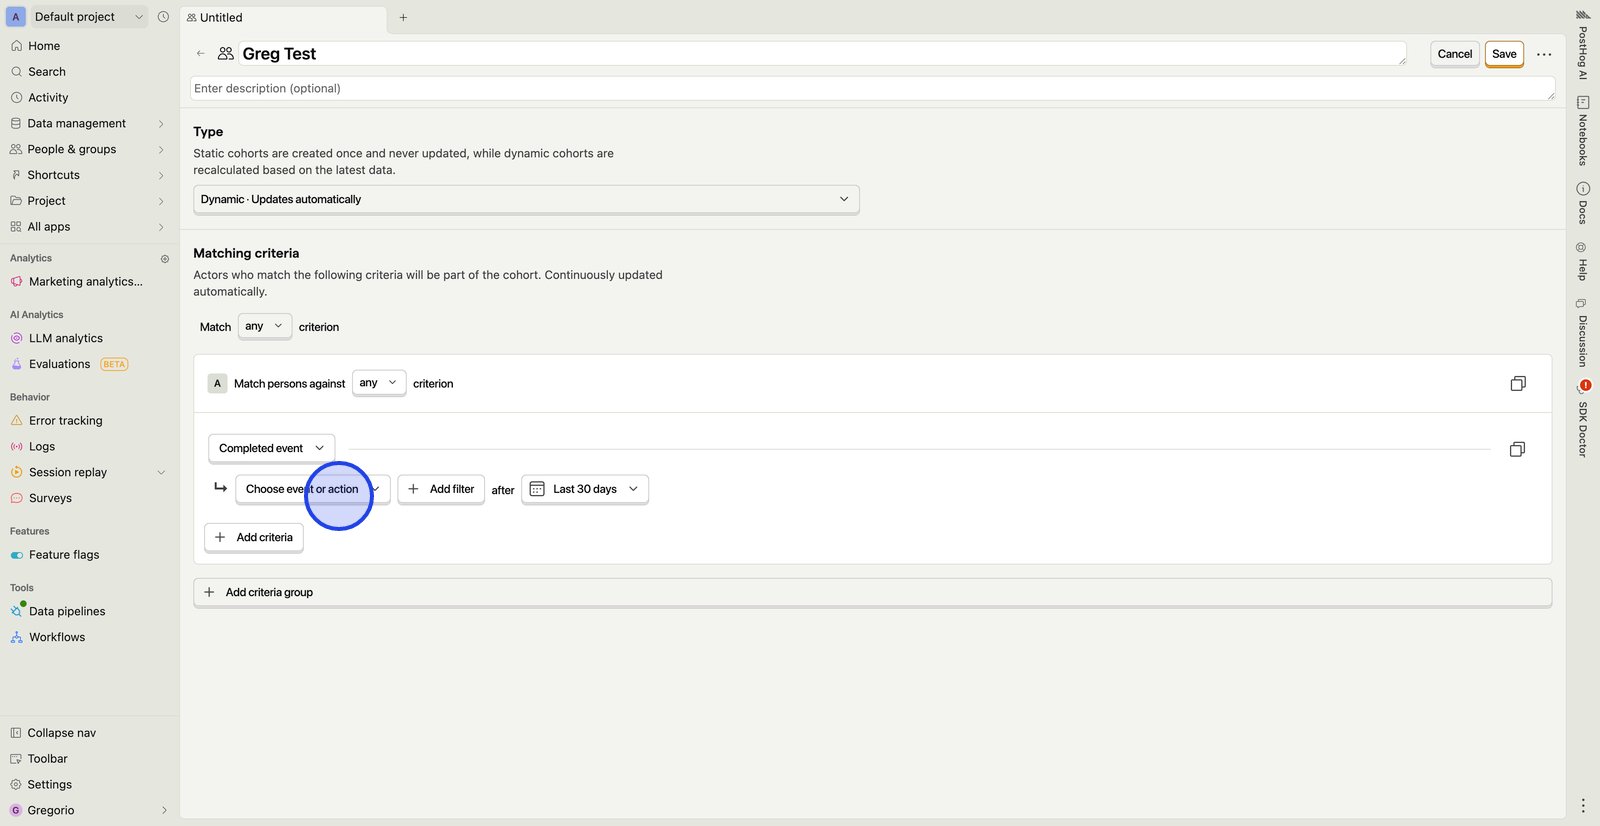
Task: Click the gear icon next to Analytics
Action: tap(165, 259)
